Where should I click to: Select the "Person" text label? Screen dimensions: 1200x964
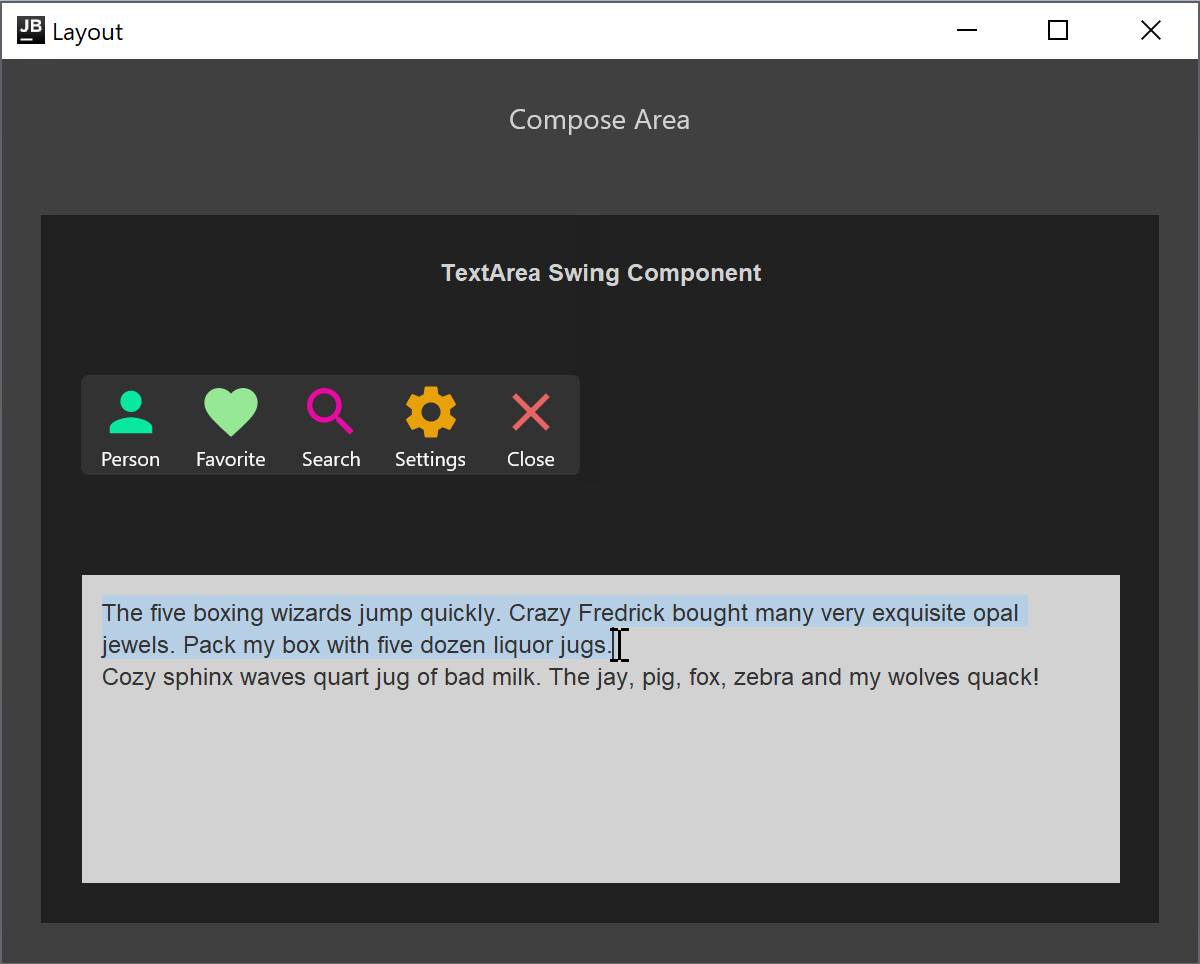[x=130, y=459]
